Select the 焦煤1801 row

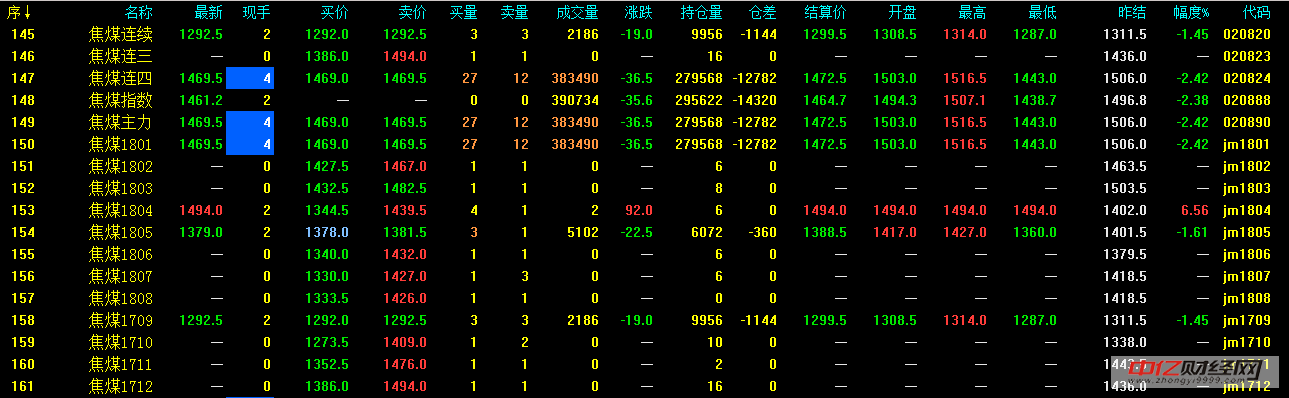tap(644, 144)
